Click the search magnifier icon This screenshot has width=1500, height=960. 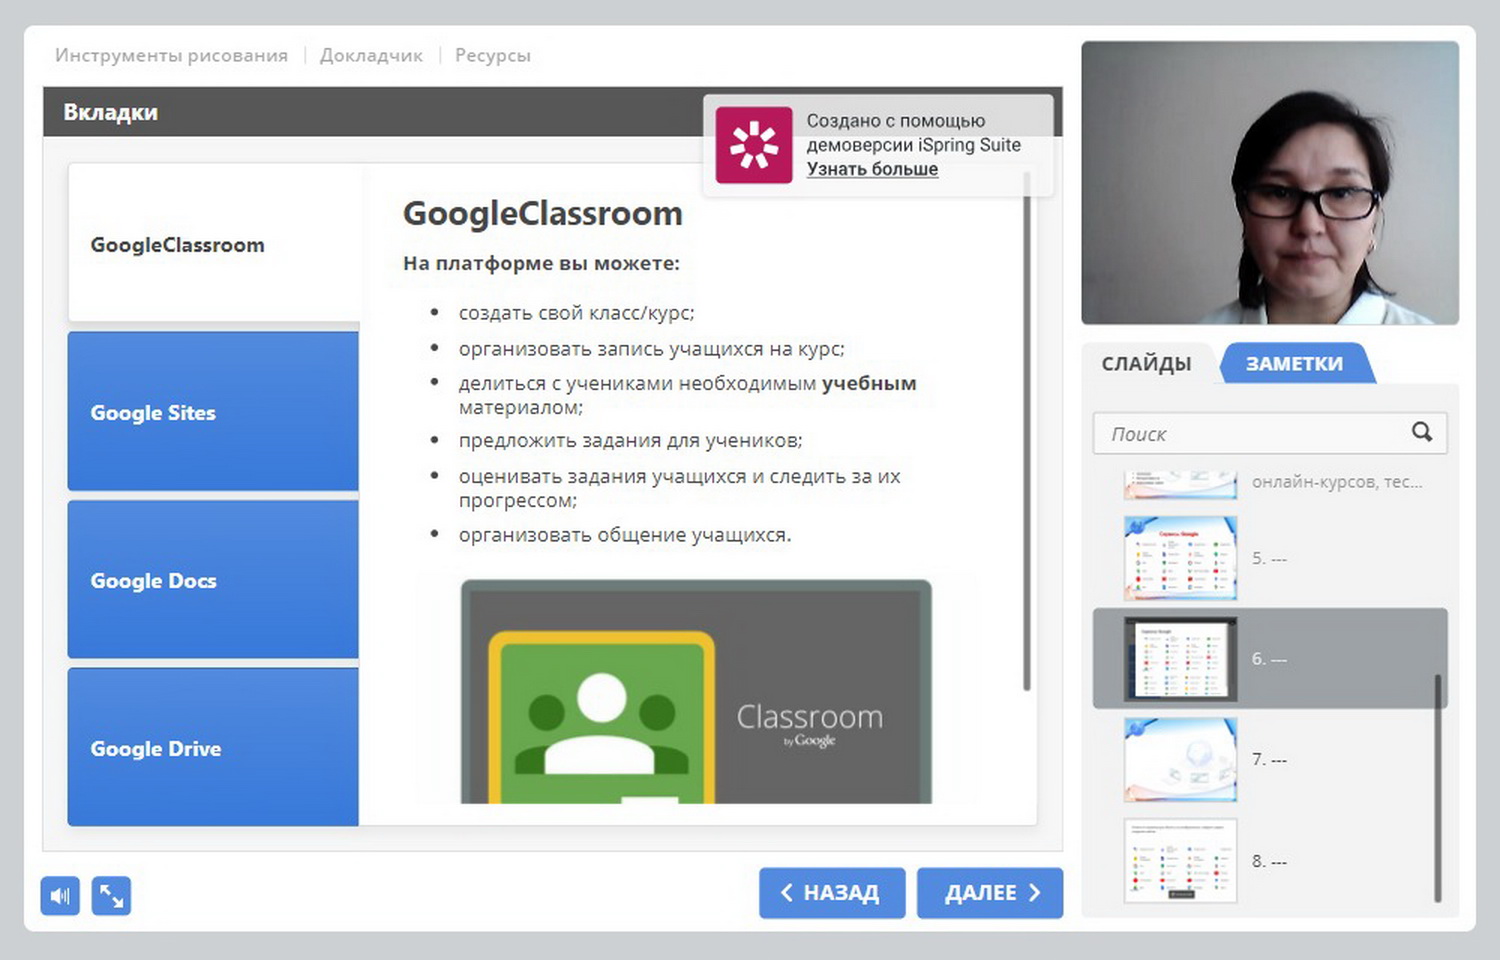(1421, 432)
